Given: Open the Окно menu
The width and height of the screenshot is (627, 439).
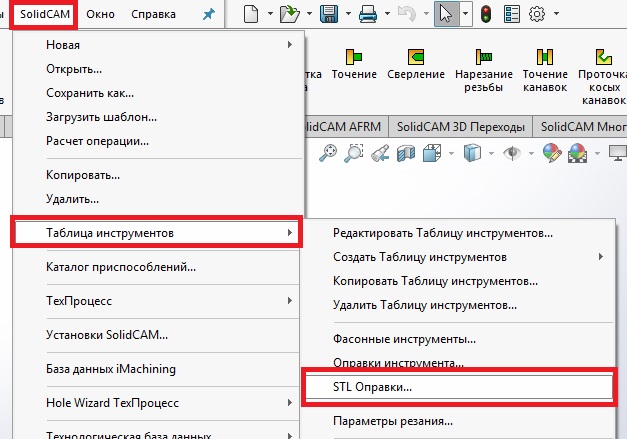Looking at the screenshot, I should tap(100, 14).
